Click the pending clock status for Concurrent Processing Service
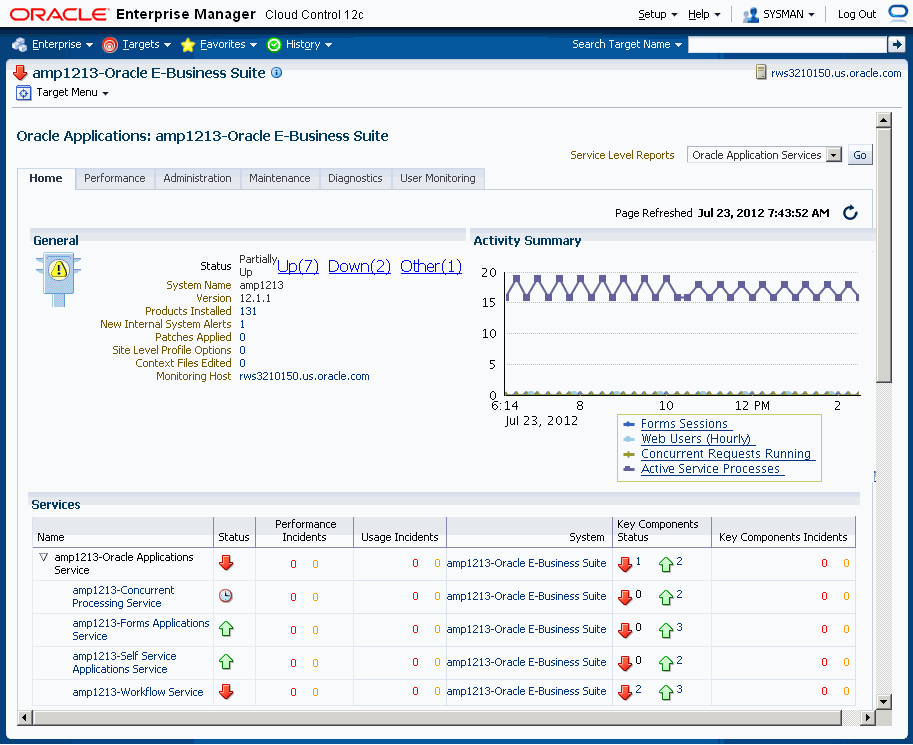This screenshot has width=913, height=745. 226,596
